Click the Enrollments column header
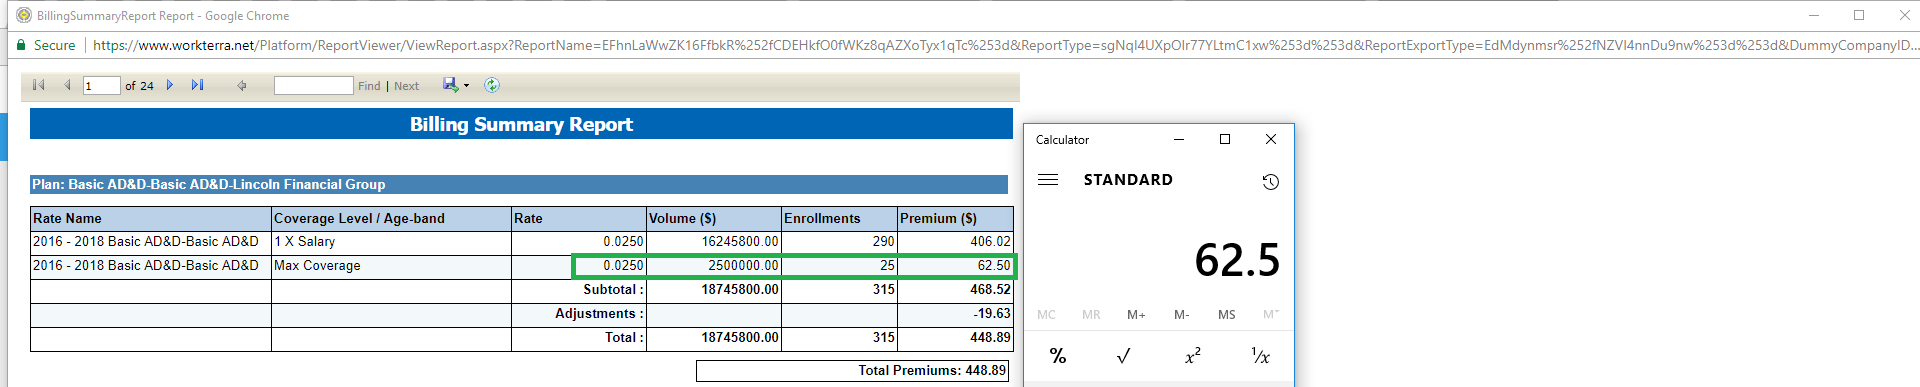 click(839, 219)
